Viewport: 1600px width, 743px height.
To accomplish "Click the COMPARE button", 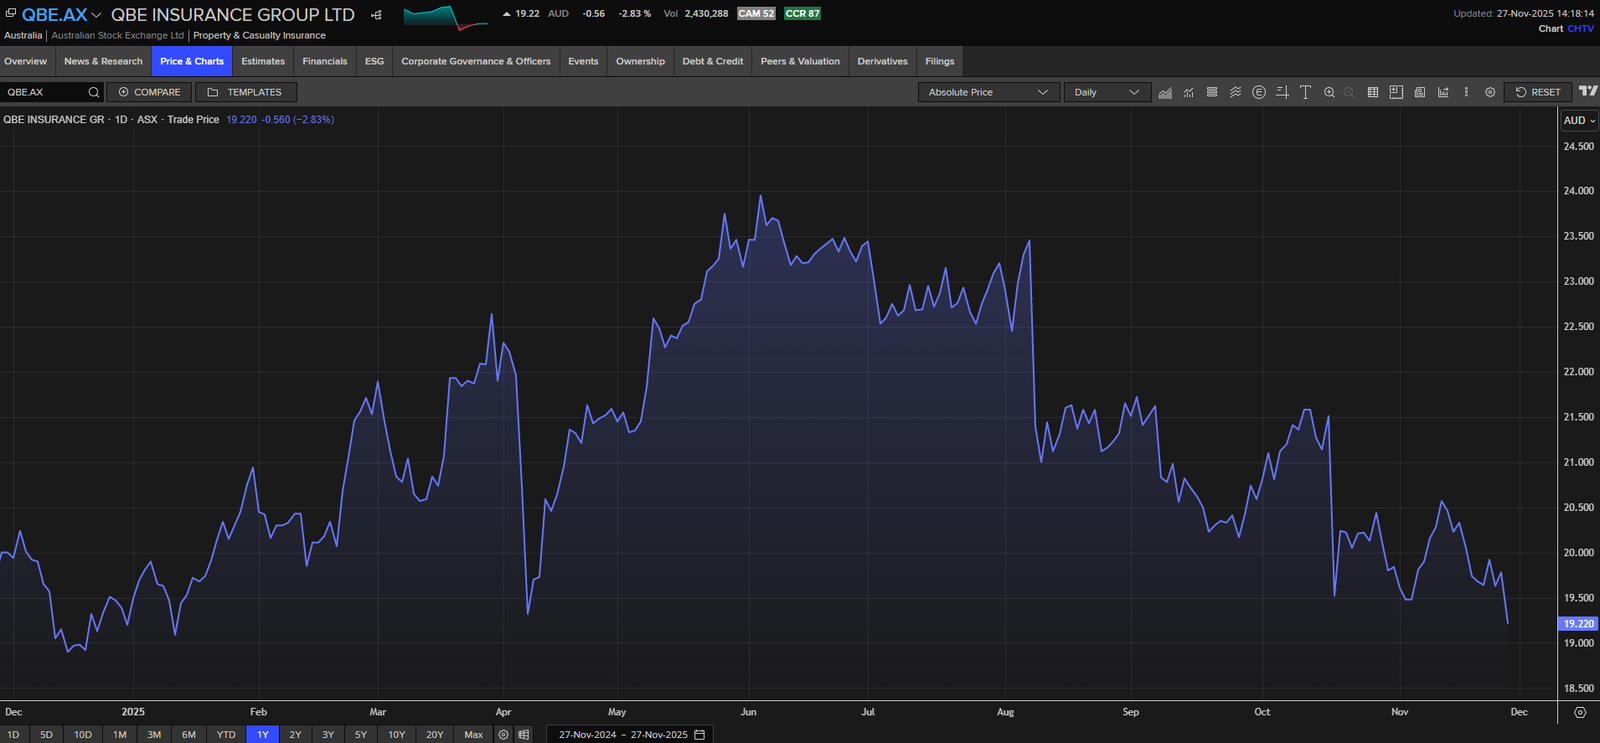I will pos(149,92).
